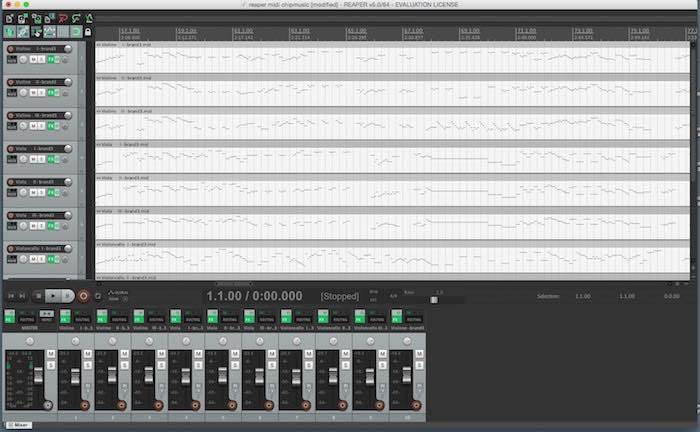Image resolution: width=700 pixels, height=432 pixels.
Task: Toggle the envelope points toolbar icon
Action: coord(49,32)
